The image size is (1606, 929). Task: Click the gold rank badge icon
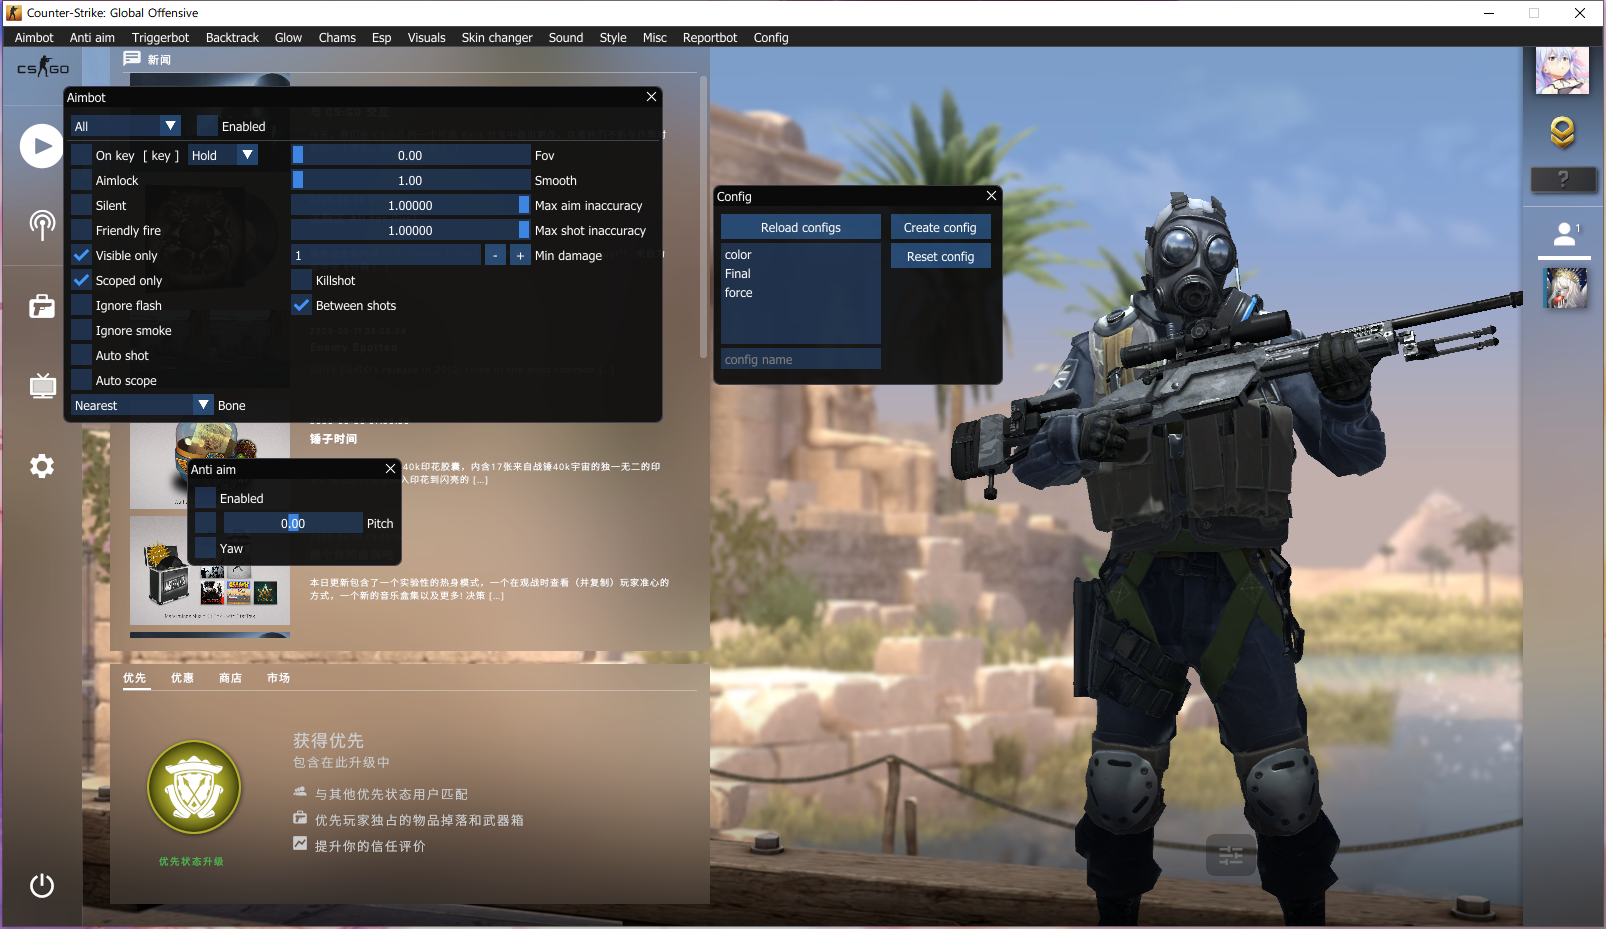point(1562,132)
